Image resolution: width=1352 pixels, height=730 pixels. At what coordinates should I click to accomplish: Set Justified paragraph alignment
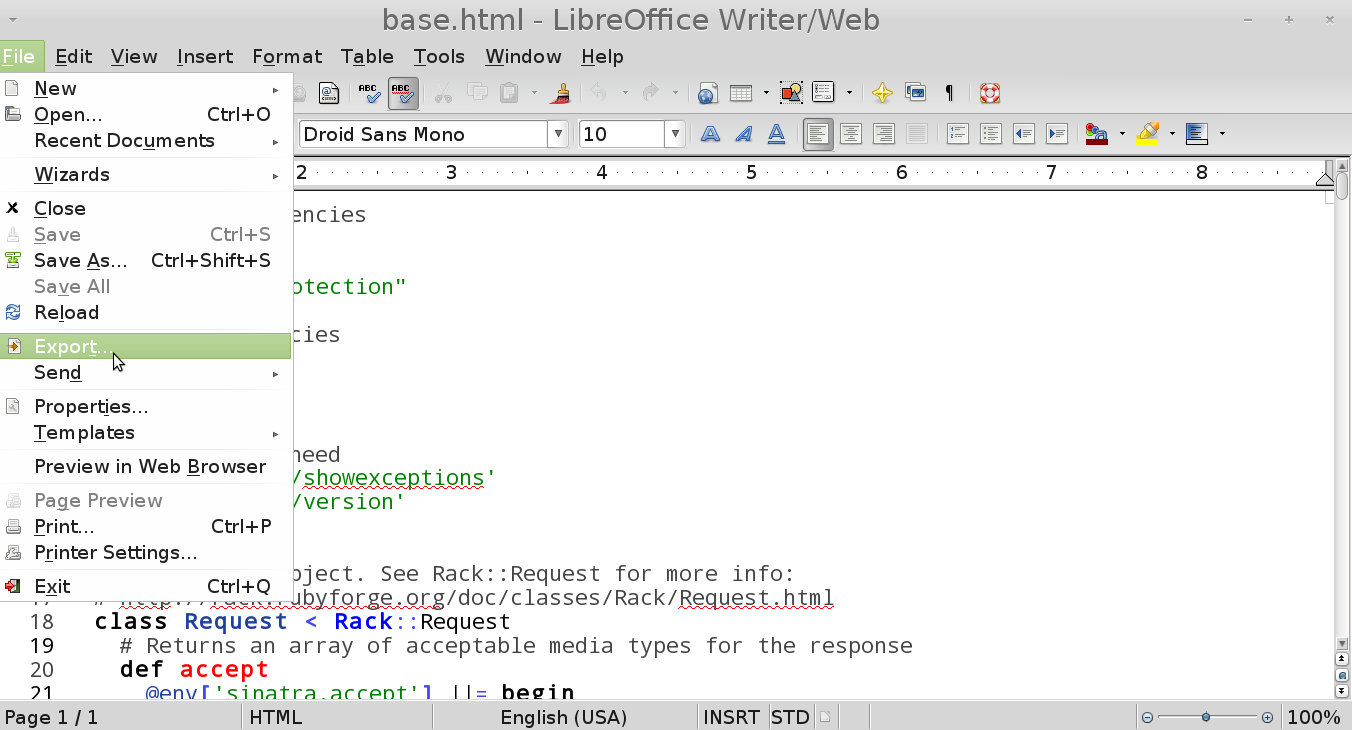(917, 134)
